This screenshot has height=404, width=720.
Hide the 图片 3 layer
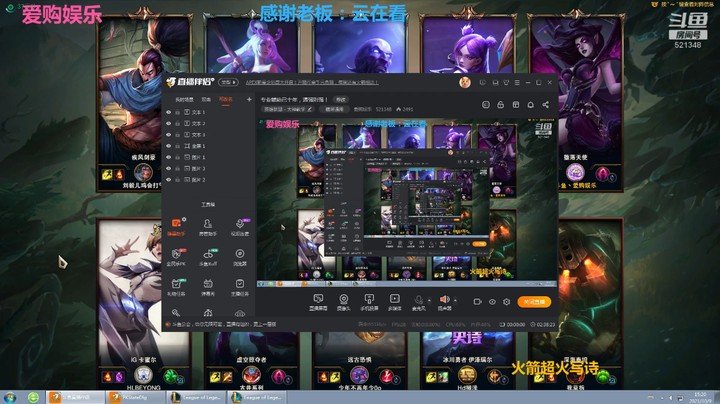[169, 168]
